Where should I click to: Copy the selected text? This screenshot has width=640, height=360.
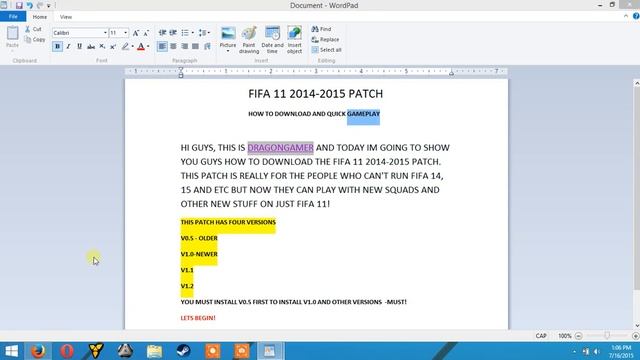coord(35,40)
